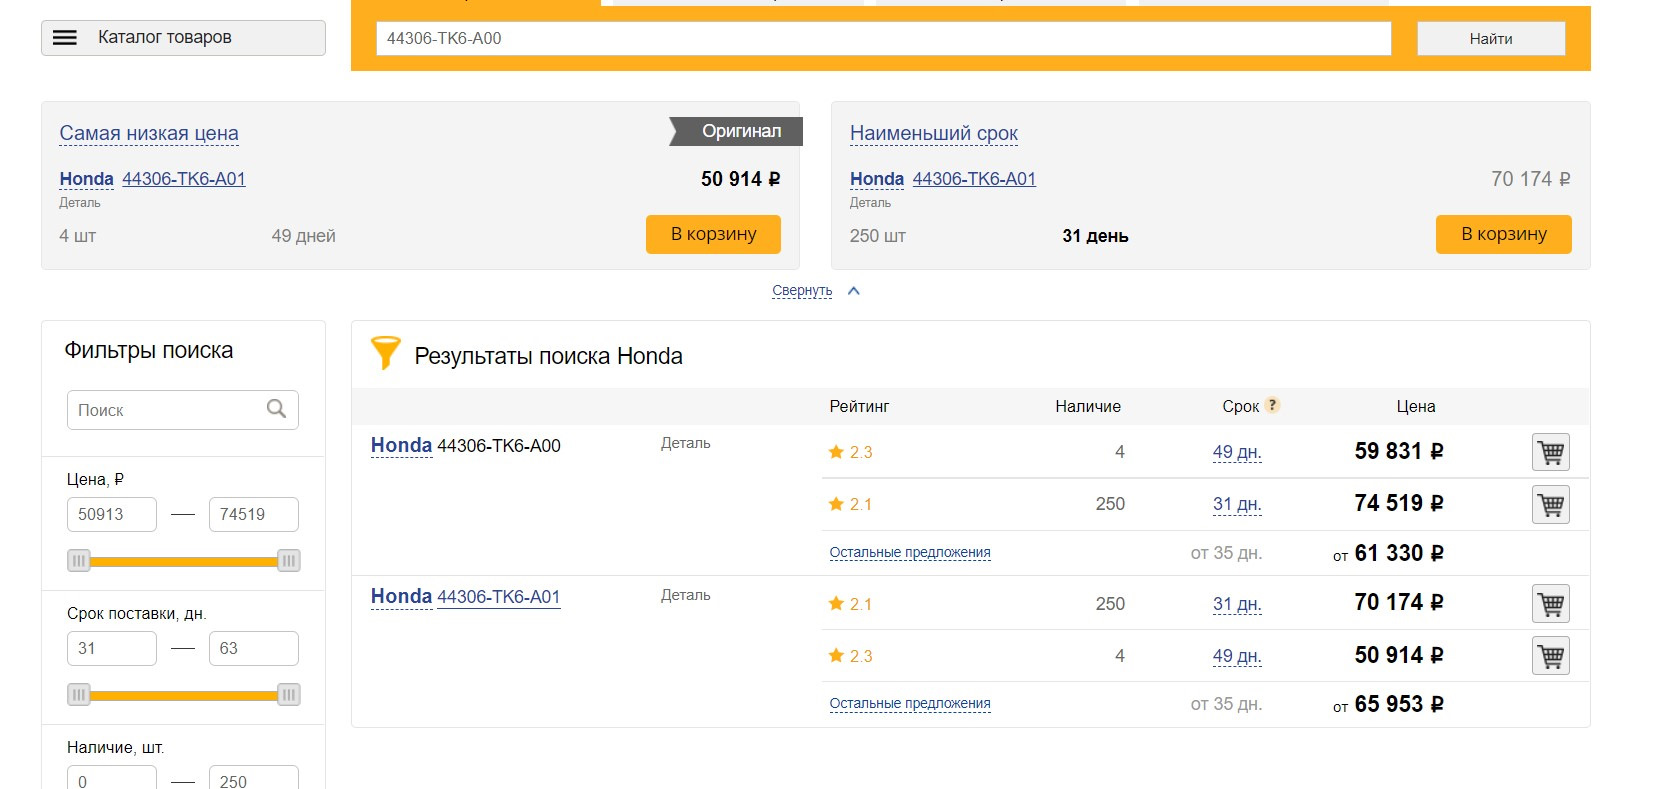Click 31 дн. link for 74 519 ₽ offer
The image size is (1680, 789).
[1237, 504]
